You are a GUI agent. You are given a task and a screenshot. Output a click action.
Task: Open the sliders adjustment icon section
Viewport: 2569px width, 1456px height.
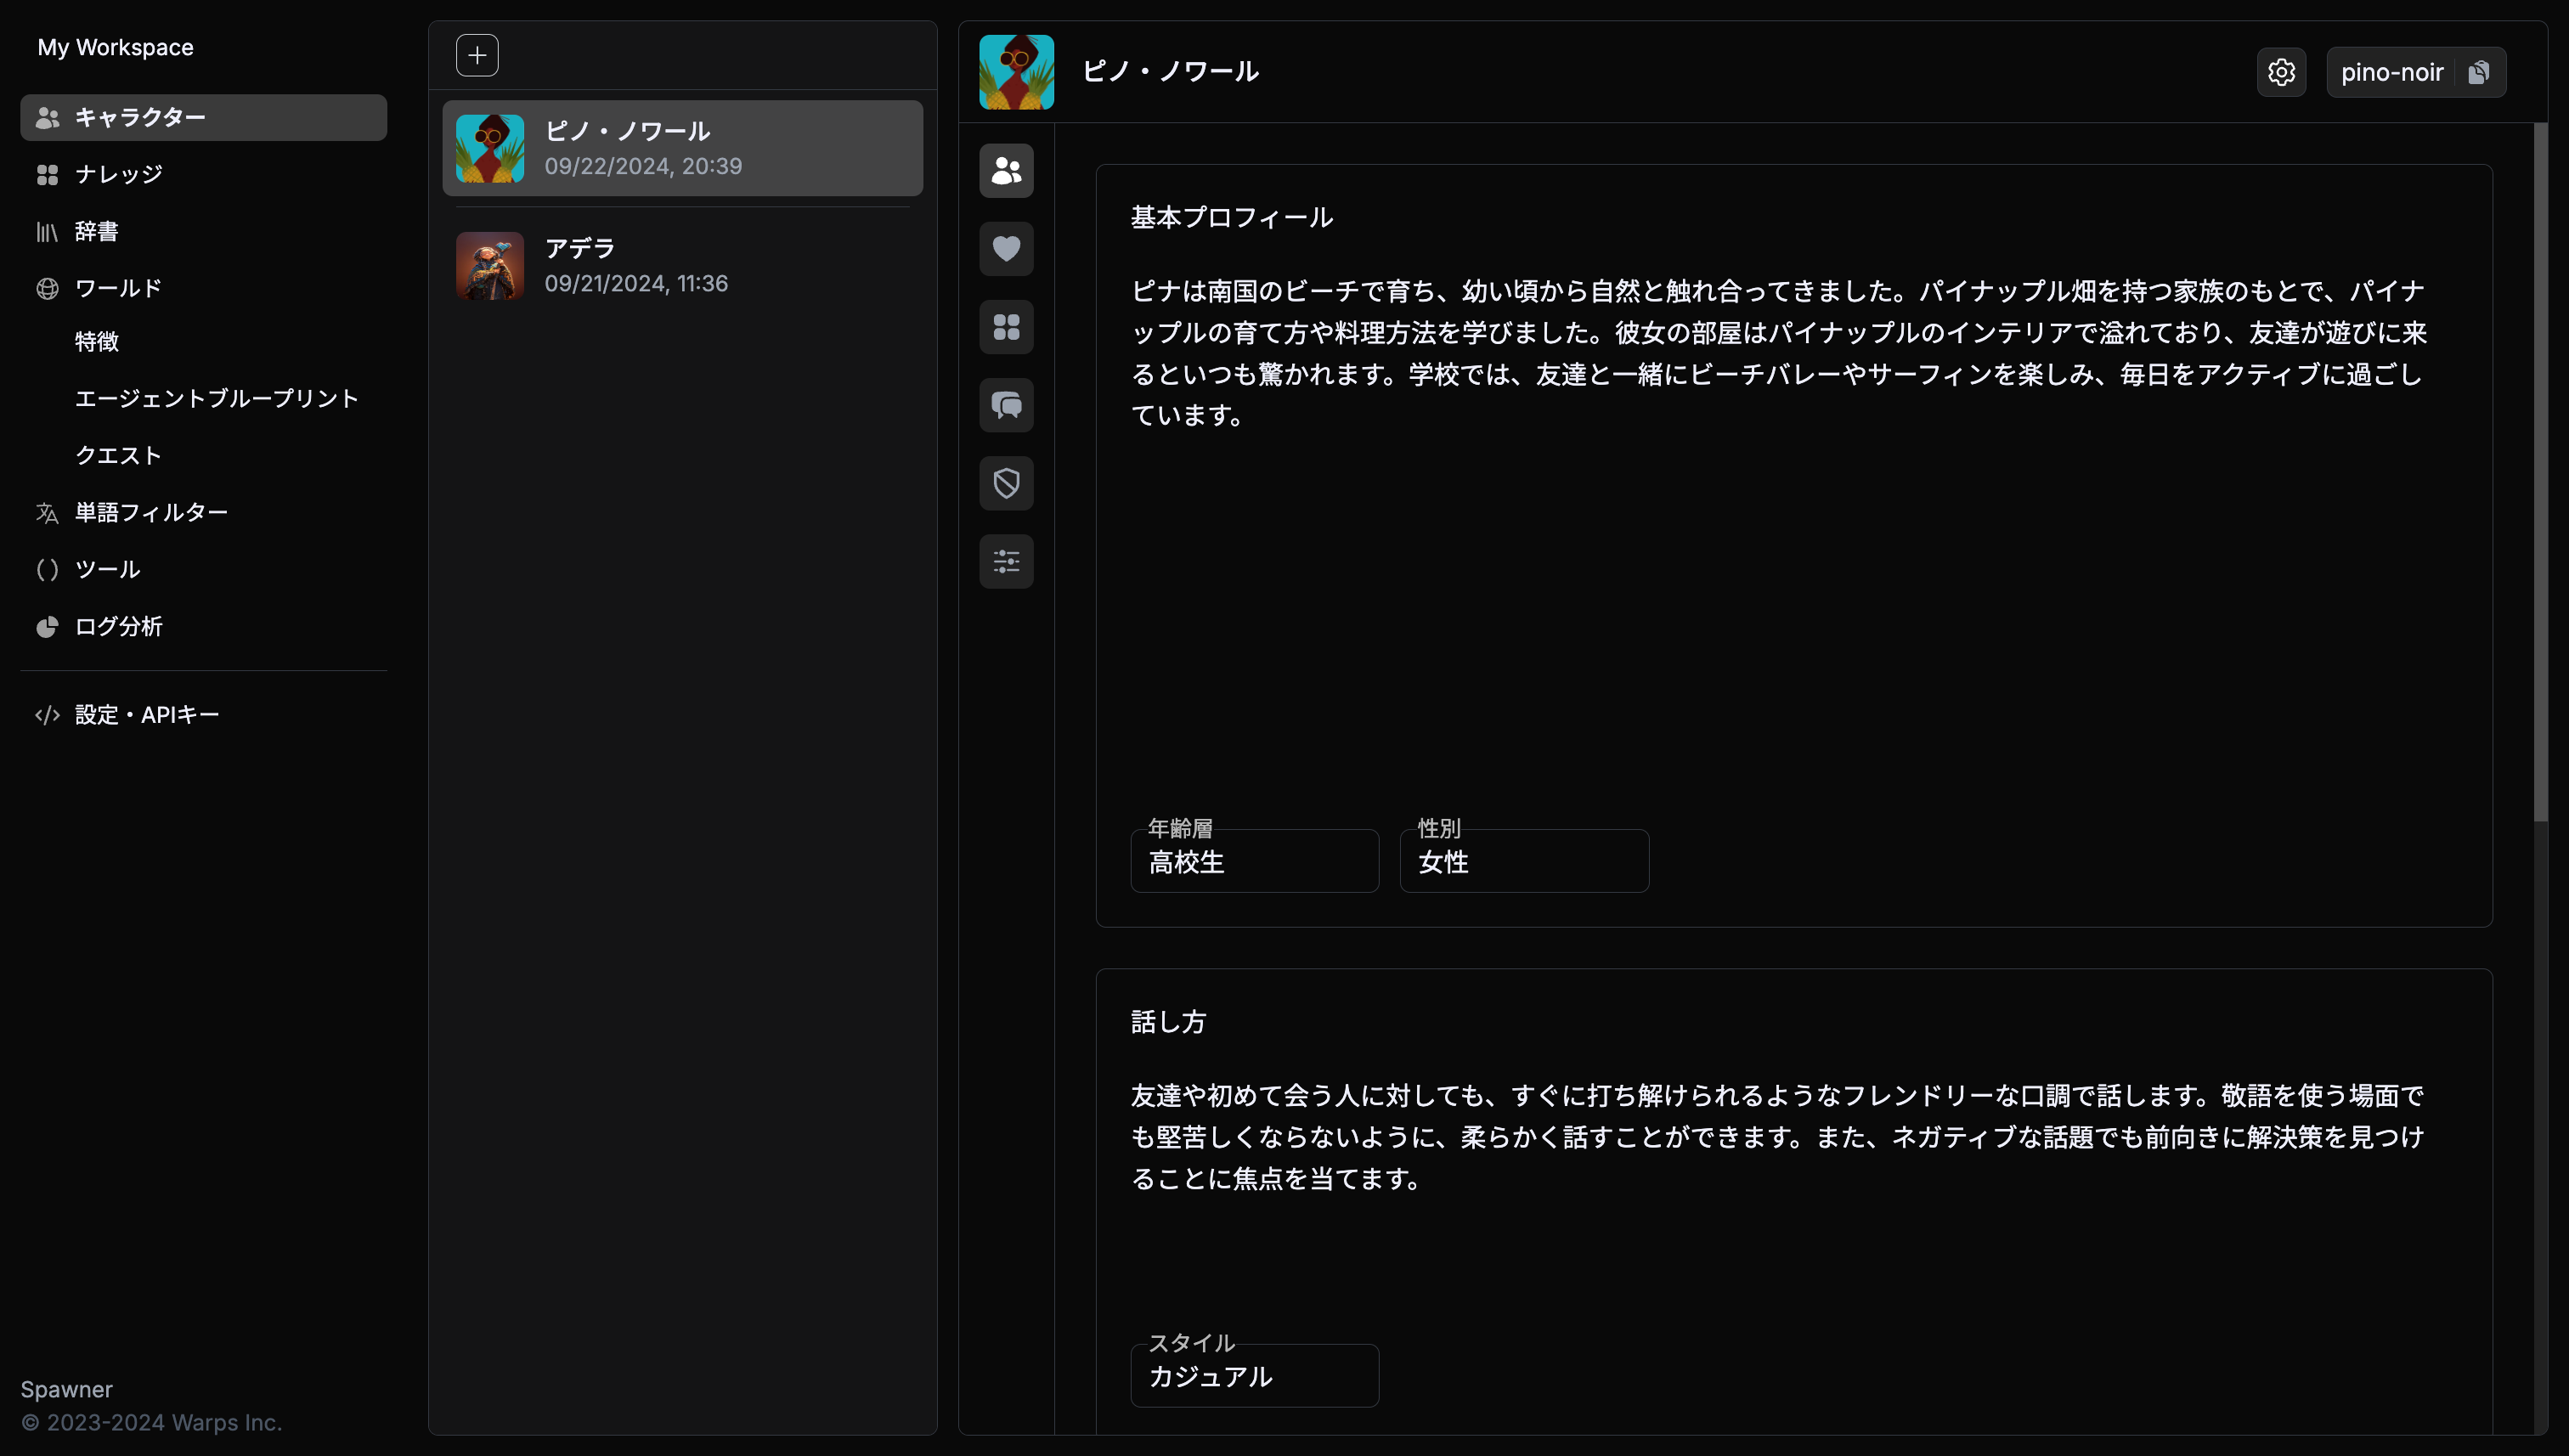pos(1006,561)
